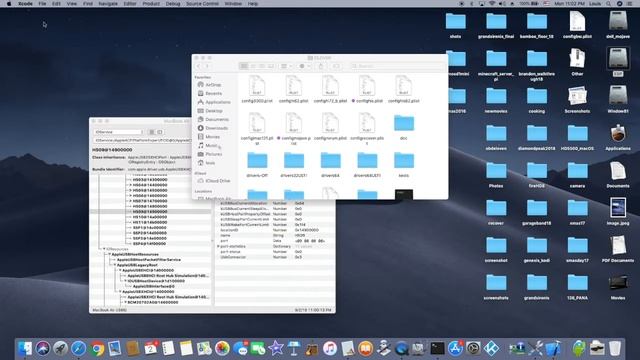Collapse the AppleUSBHostResources node
The width and height of the screenshot is (640, 360).
pos(109,254)
